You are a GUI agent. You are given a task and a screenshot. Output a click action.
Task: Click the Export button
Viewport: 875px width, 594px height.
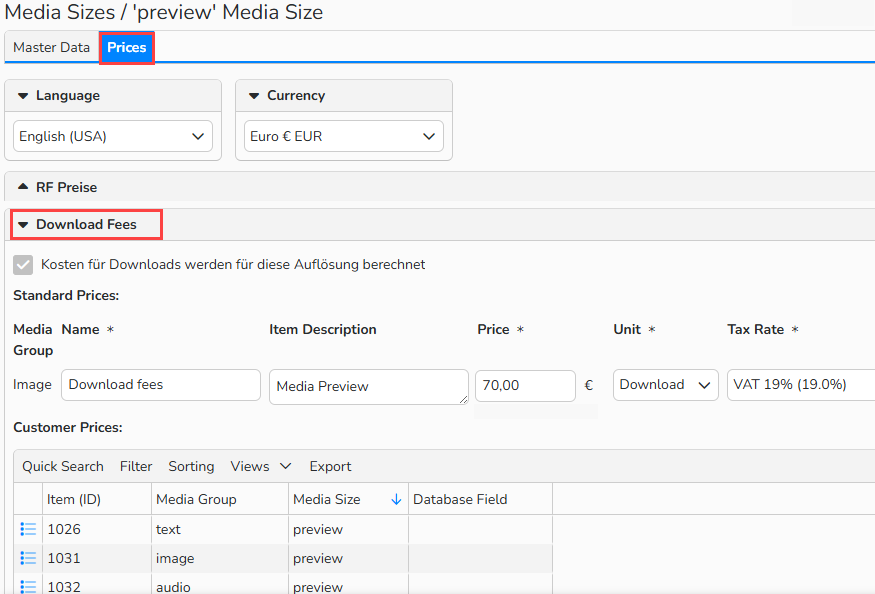pyautogui.click(x=330, y=466)
